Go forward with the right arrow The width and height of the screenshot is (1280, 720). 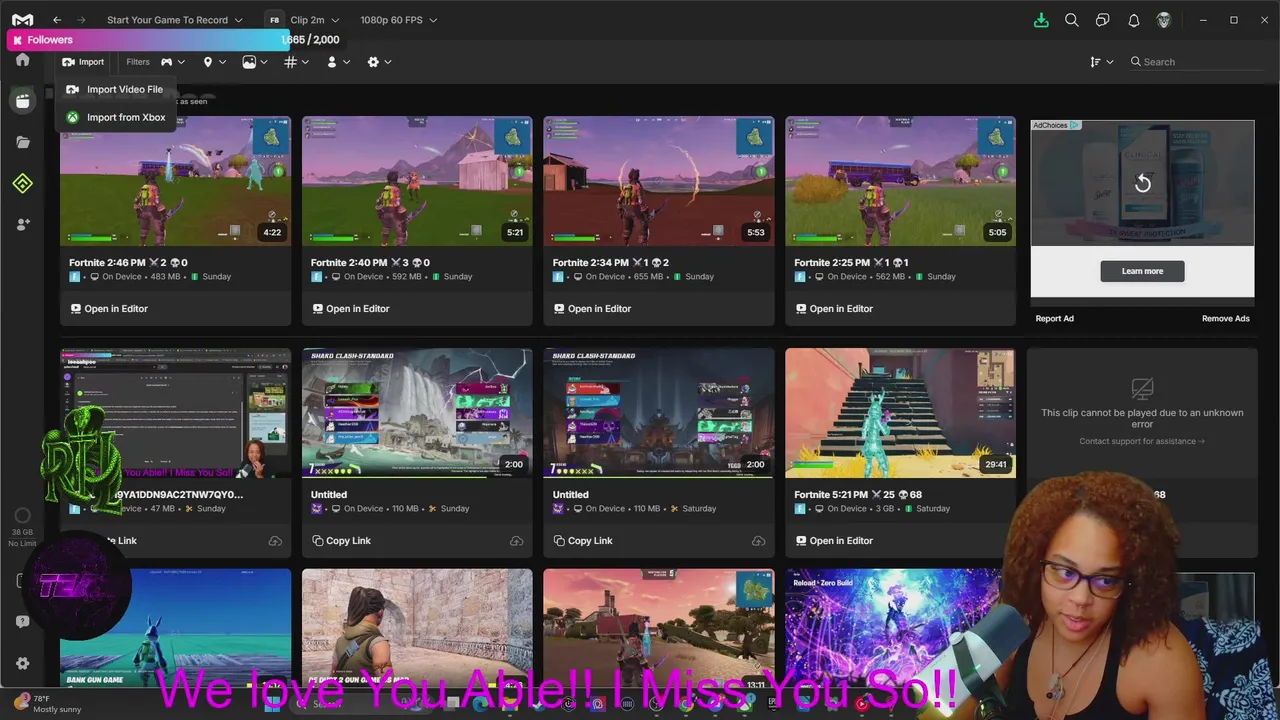click(x=81, y=20)
